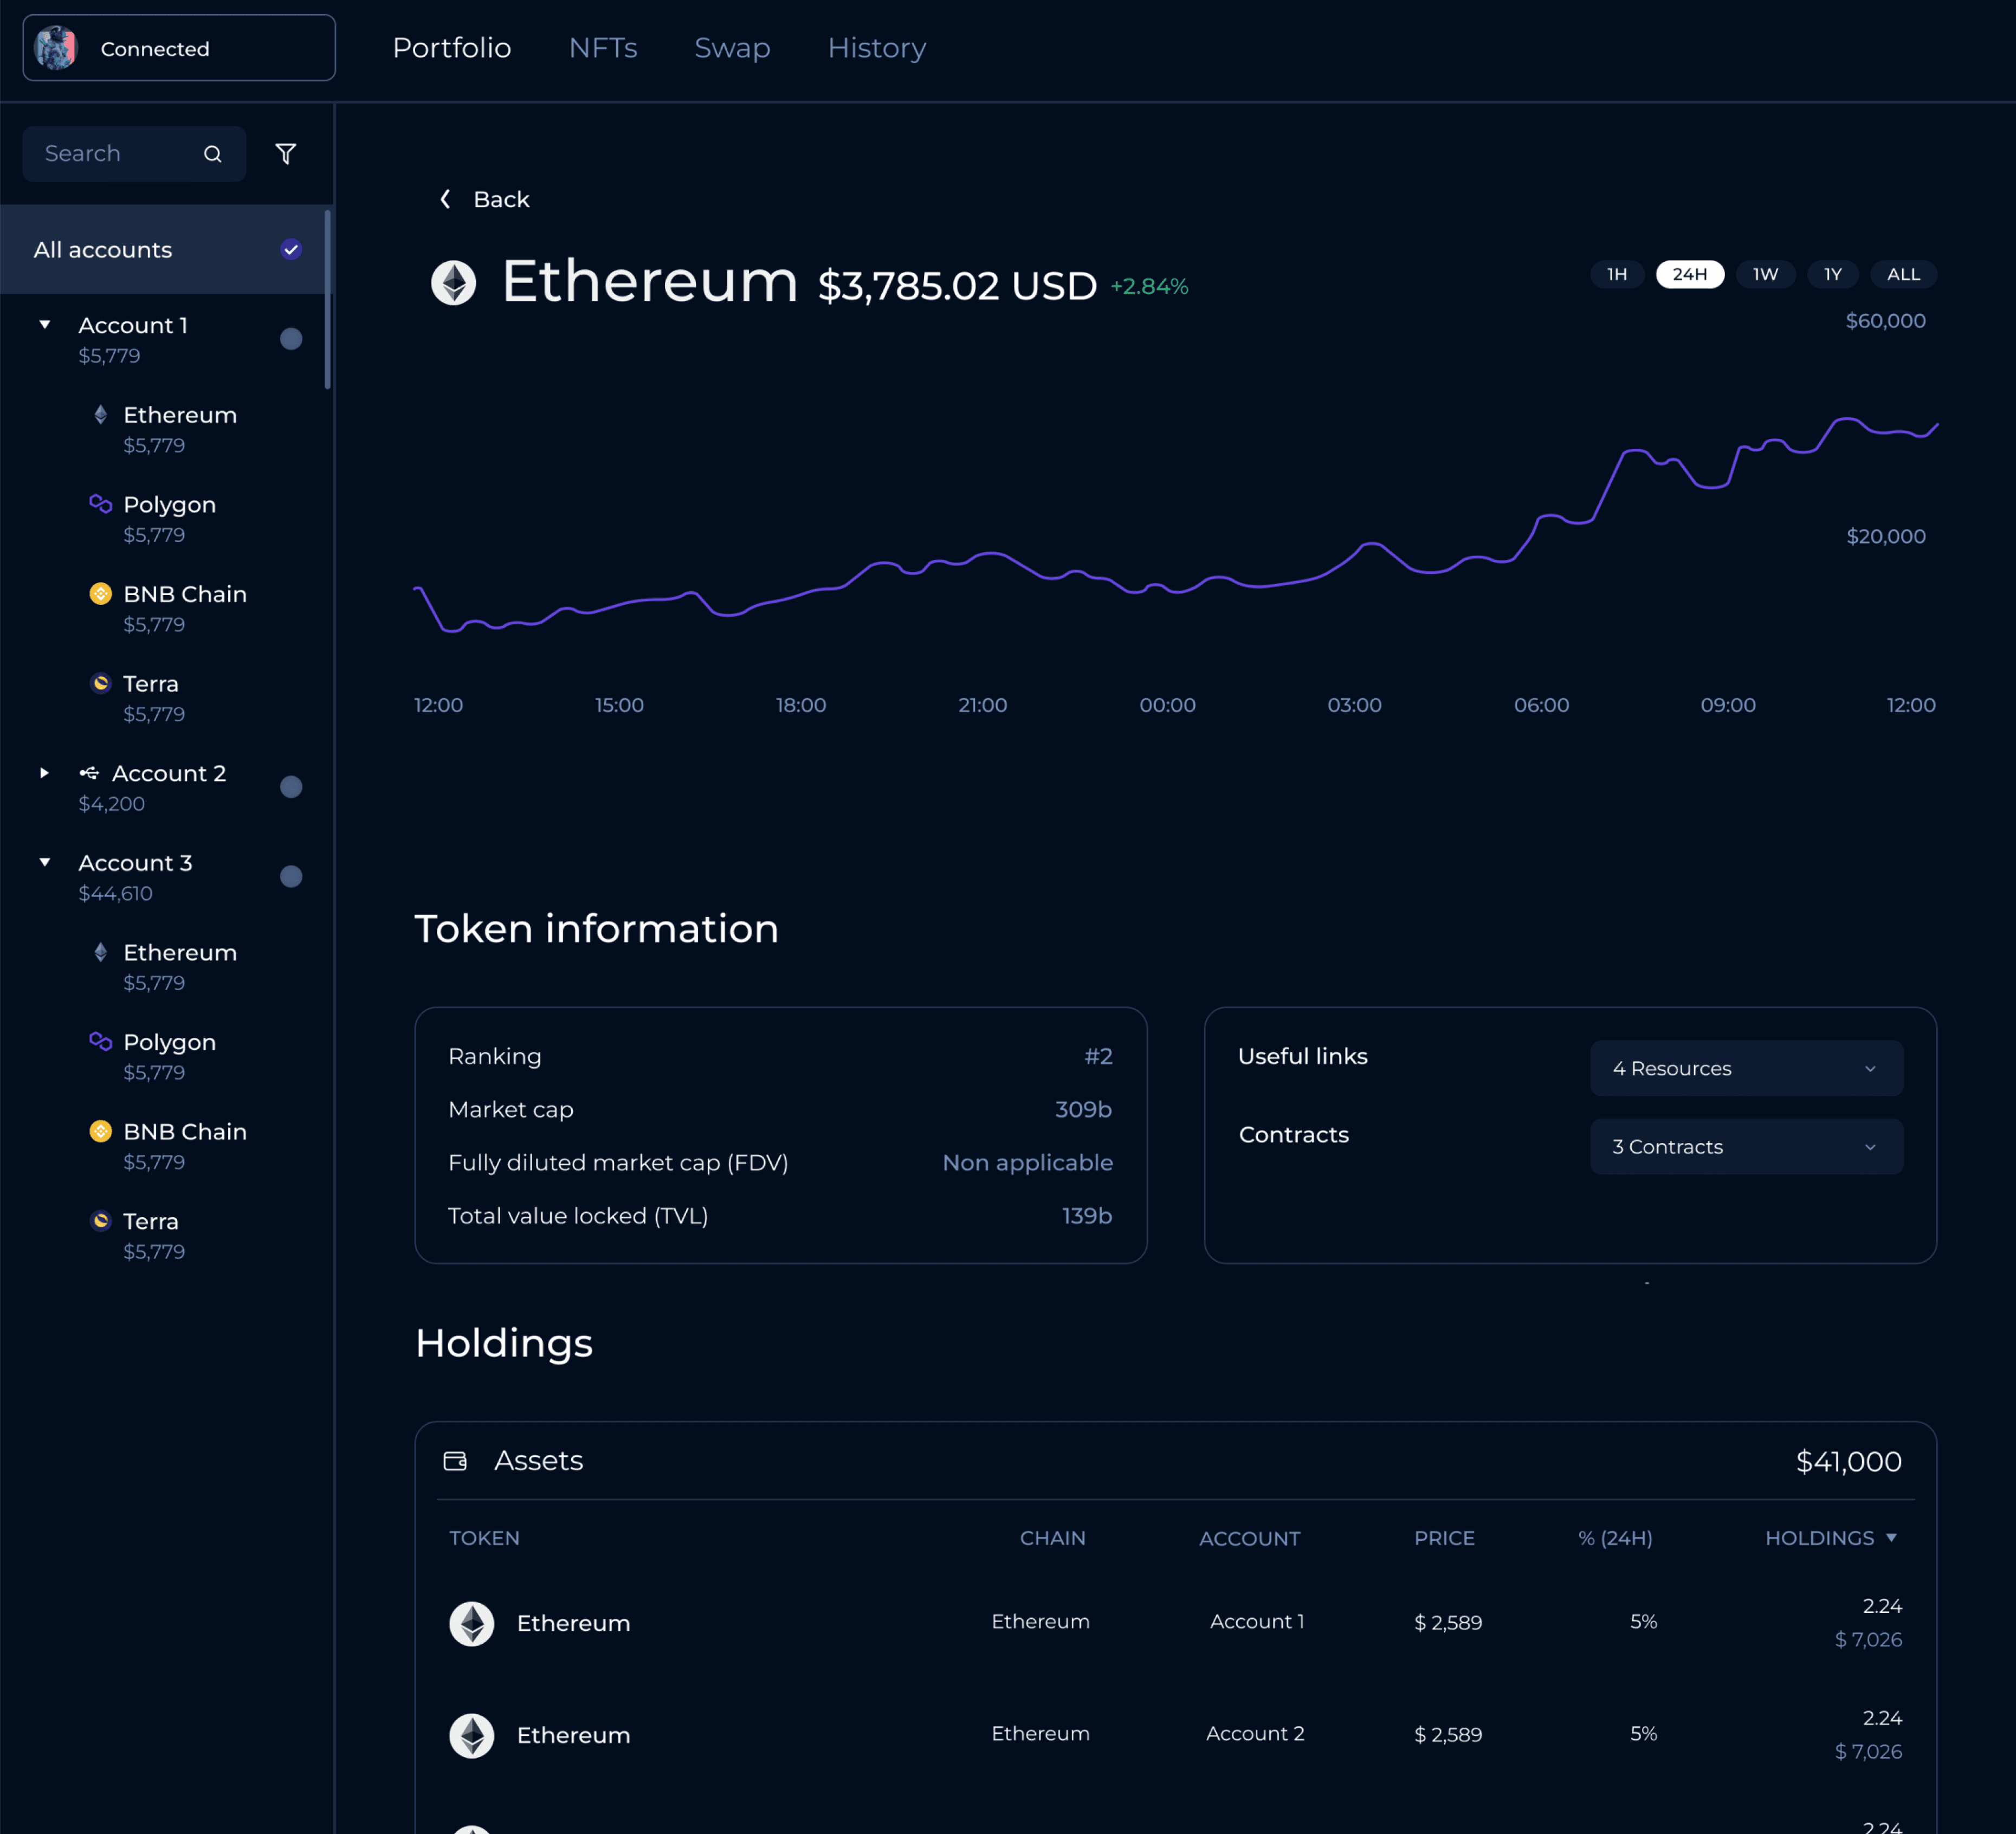Image resolution: width=2016 pixels, height=1834 pixels.
Task: Open the Swap tab
Action: 732,48
